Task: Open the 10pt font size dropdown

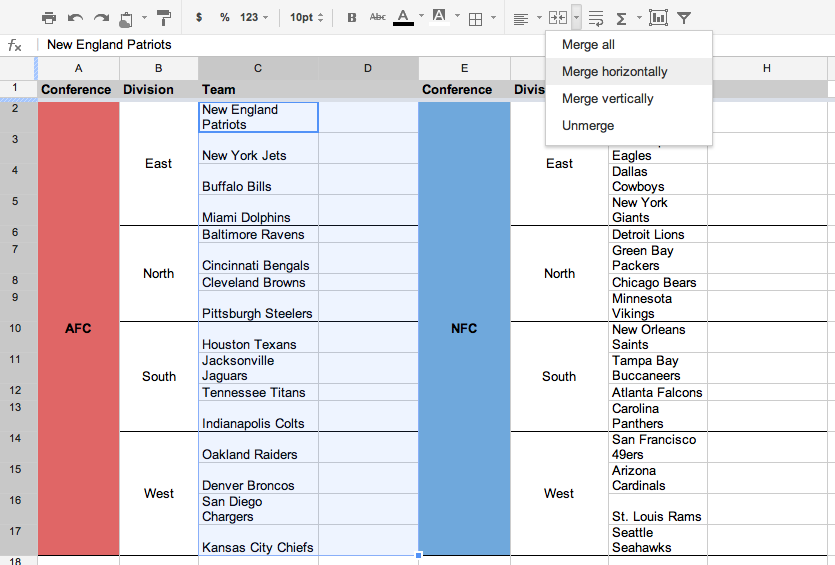Action: [306, 18]
